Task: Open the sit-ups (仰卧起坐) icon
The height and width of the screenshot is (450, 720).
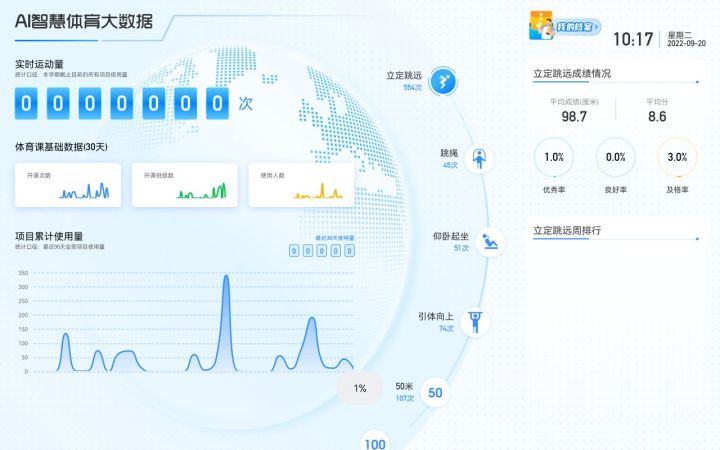Action: pyautogui.click(x=489, y=241)
